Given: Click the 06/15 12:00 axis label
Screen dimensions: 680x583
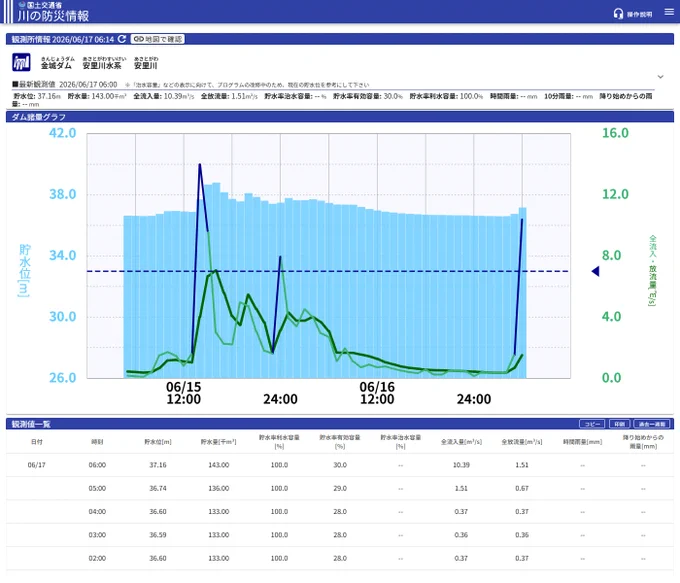Looking at the screenshot, I should pyautogui.click(x=183, y=393).
